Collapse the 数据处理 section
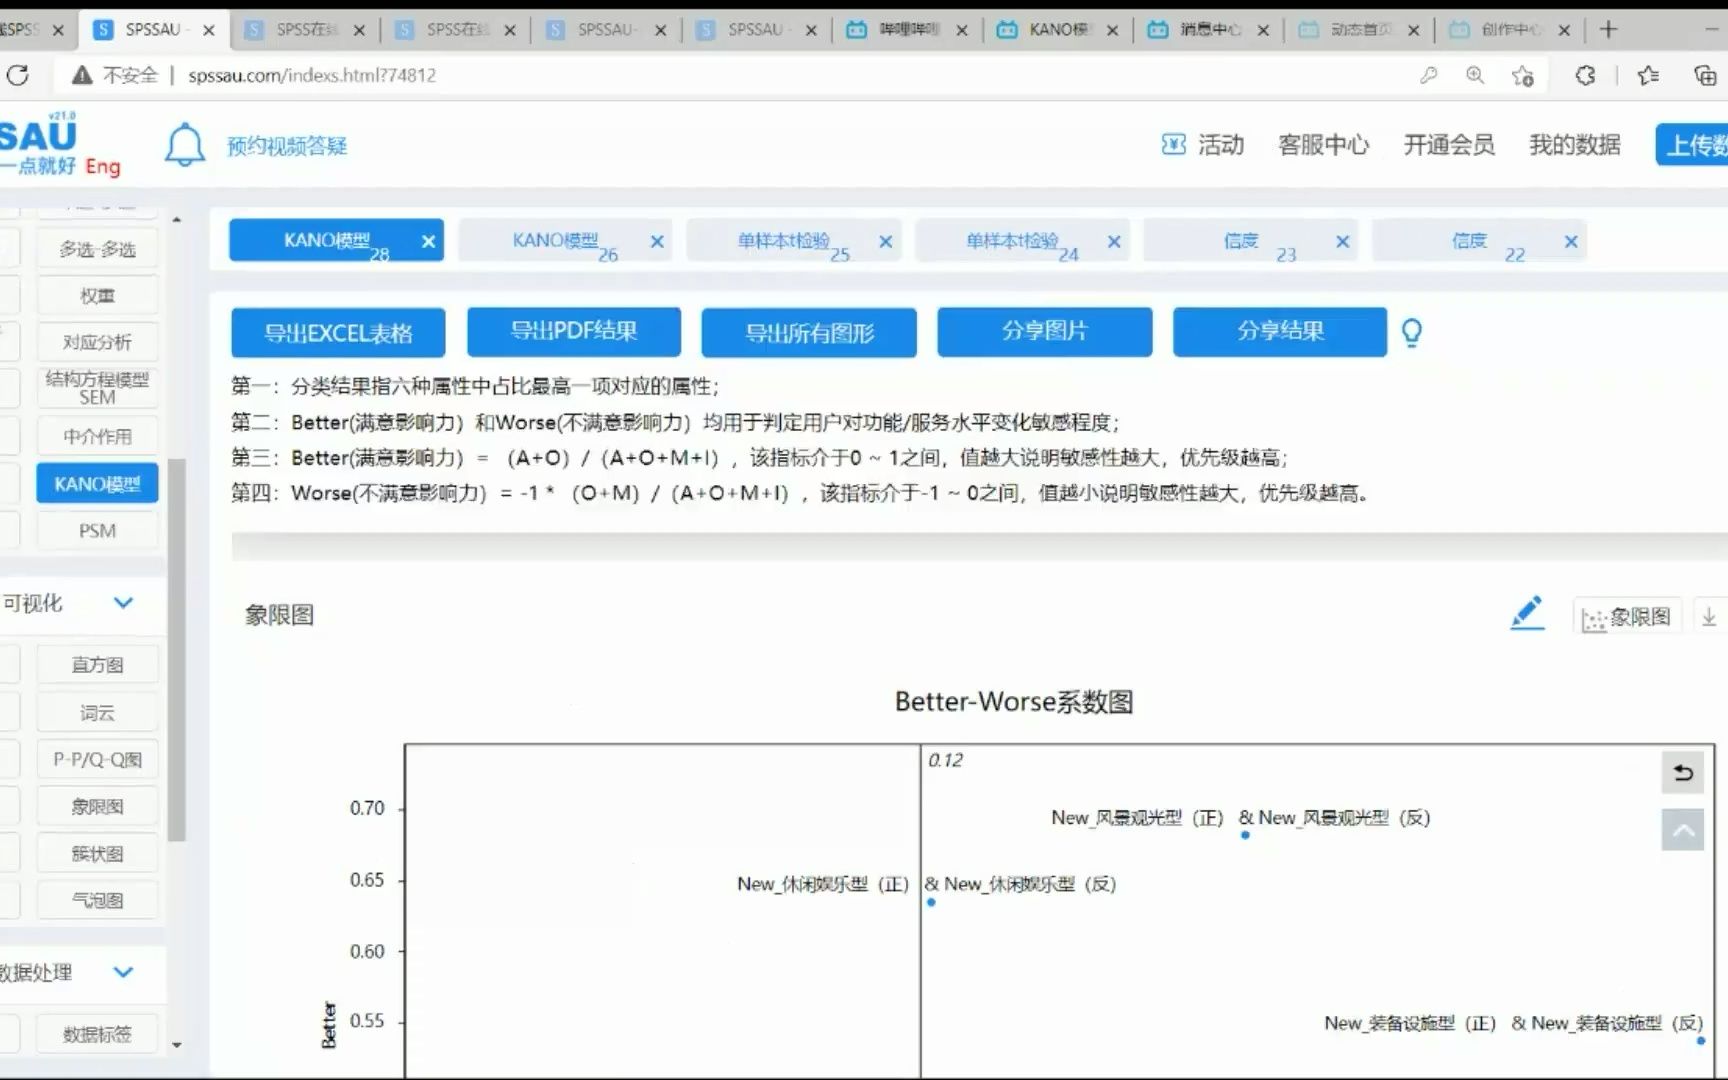Viewport: 1728px width, 1080px height. [123, 972]
